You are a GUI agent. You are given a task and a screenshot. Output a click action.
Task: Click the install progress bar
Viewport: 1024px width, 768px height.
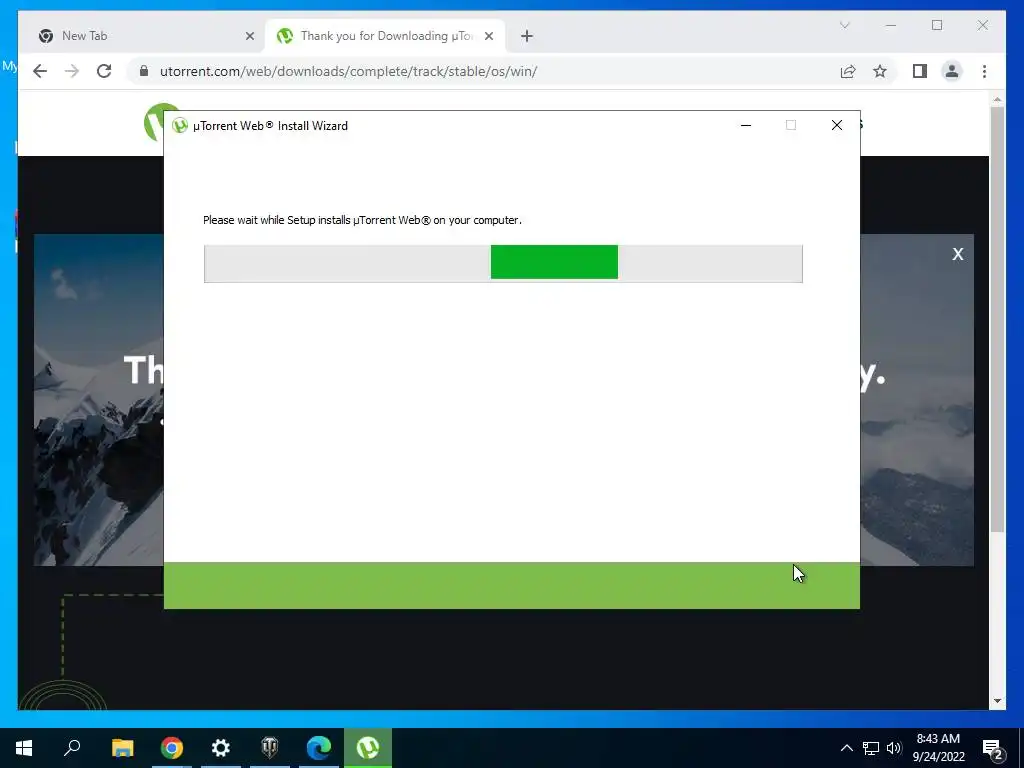(503, 264)
